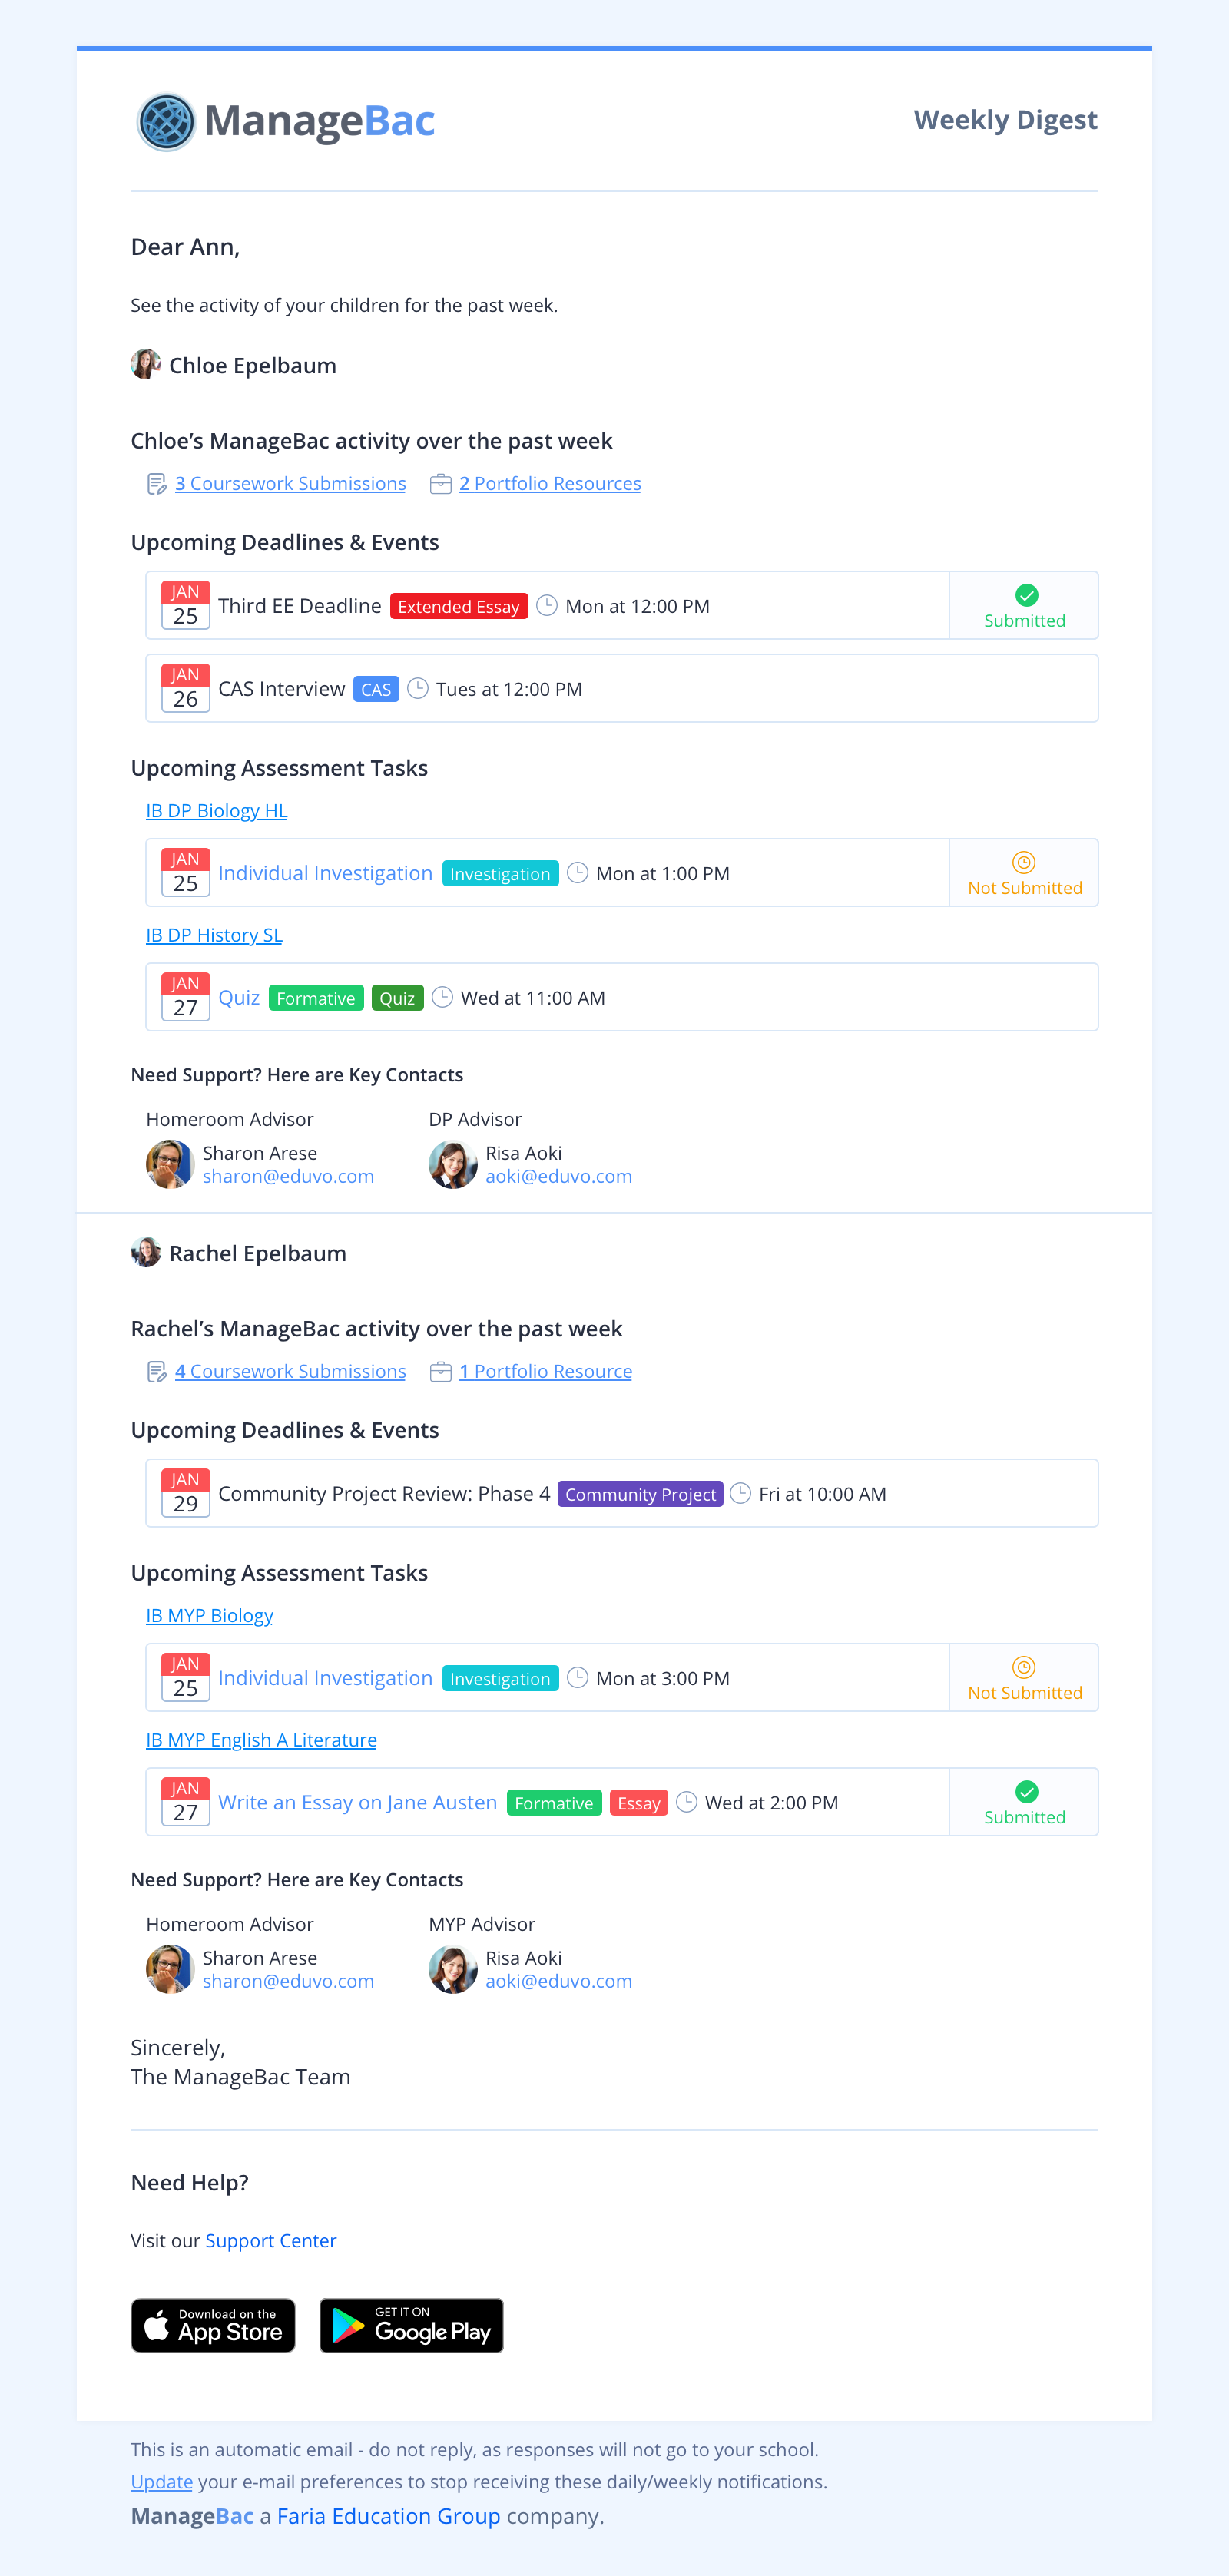Click the Extended Essay red tag
Screen dimensions: 1229x2576
pos(459,606)
